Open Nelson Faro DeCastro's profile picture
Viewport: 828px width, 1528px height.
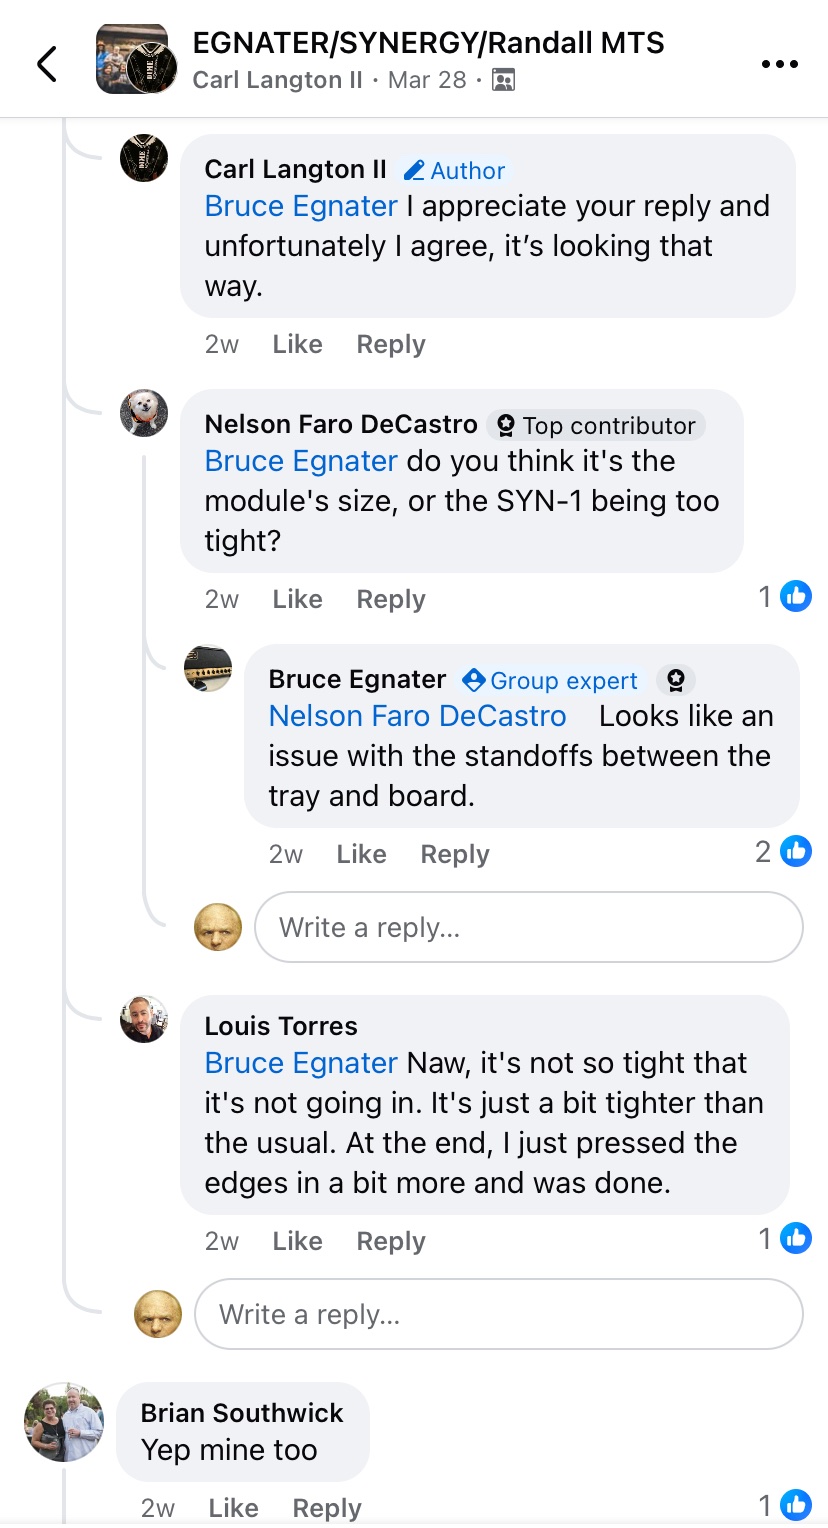(144, 413)
